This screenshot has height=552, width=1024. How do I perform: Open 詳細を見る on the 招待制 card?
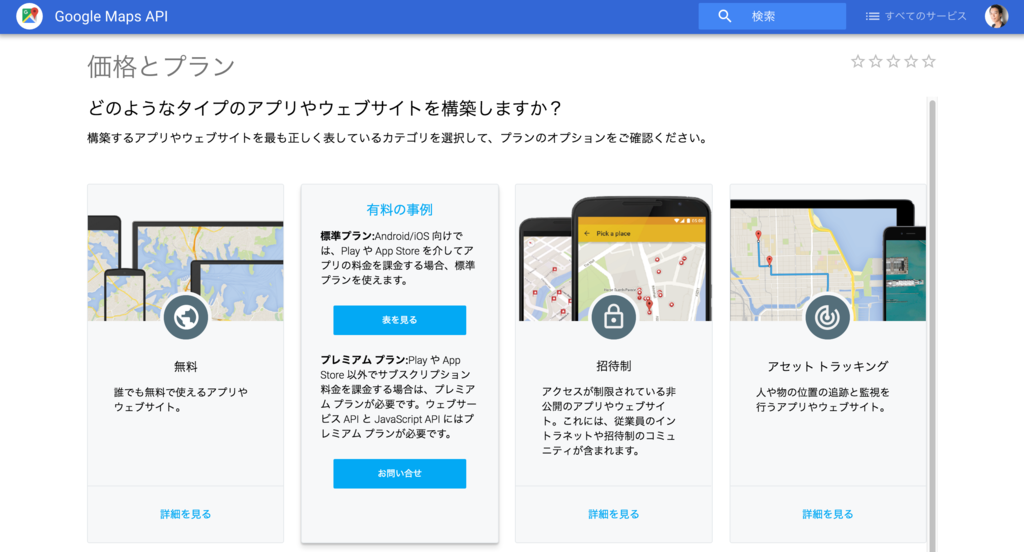click(x=613, y=514)
